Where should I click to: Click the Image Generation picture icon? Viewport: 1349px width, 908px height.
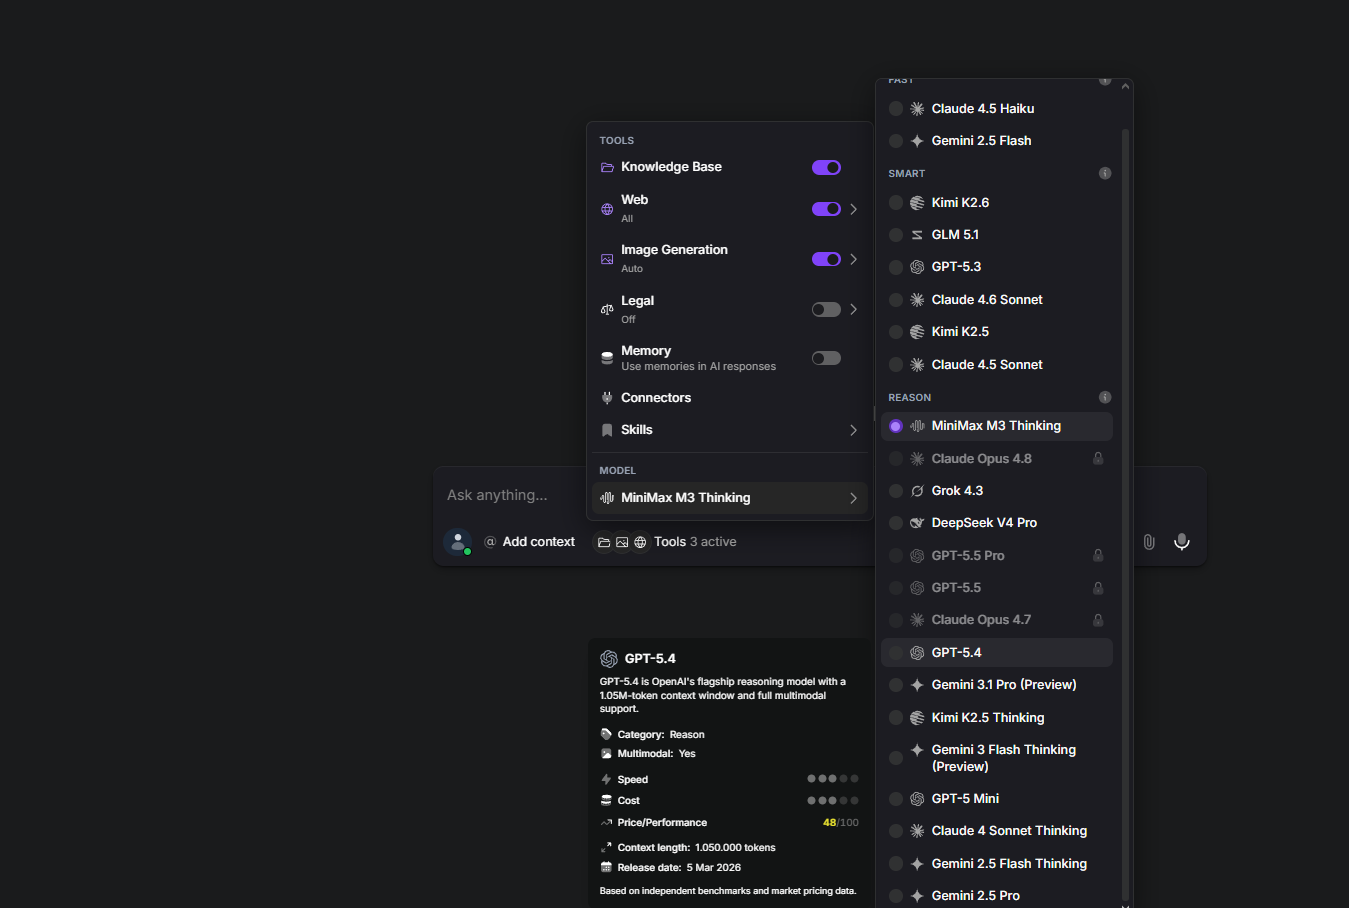pyautogui.click(x=607, y=259)
